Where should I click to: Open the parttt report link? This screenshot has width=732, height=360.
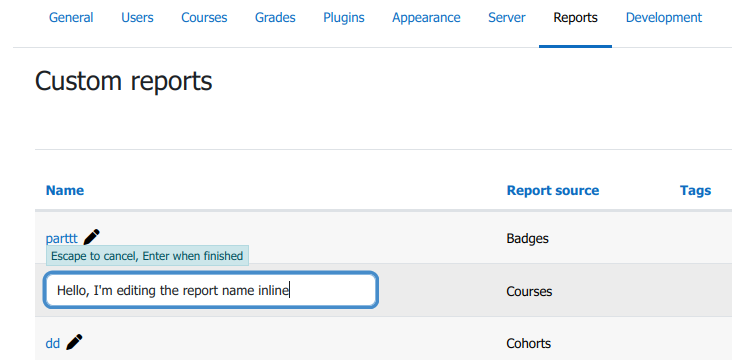coord(62,239)
